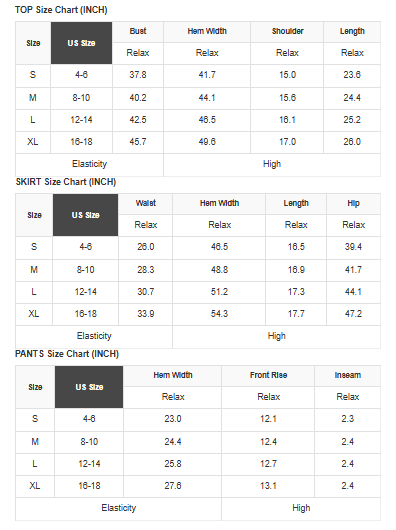Select the Shoulder column header
Screen dimensions: 396x530
click(288, 31)
